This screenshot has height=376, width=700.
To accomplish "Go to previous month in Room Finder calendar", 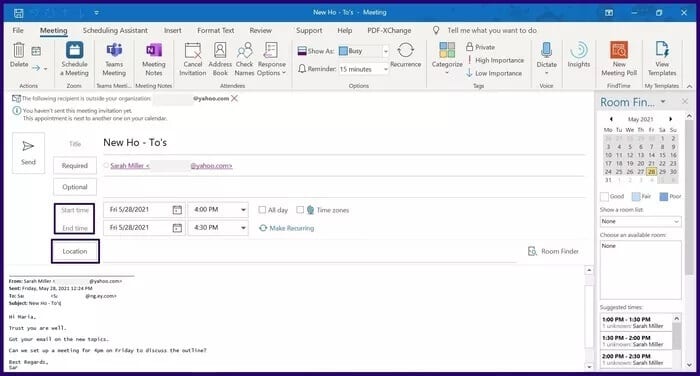I will [x=611, y=119].
